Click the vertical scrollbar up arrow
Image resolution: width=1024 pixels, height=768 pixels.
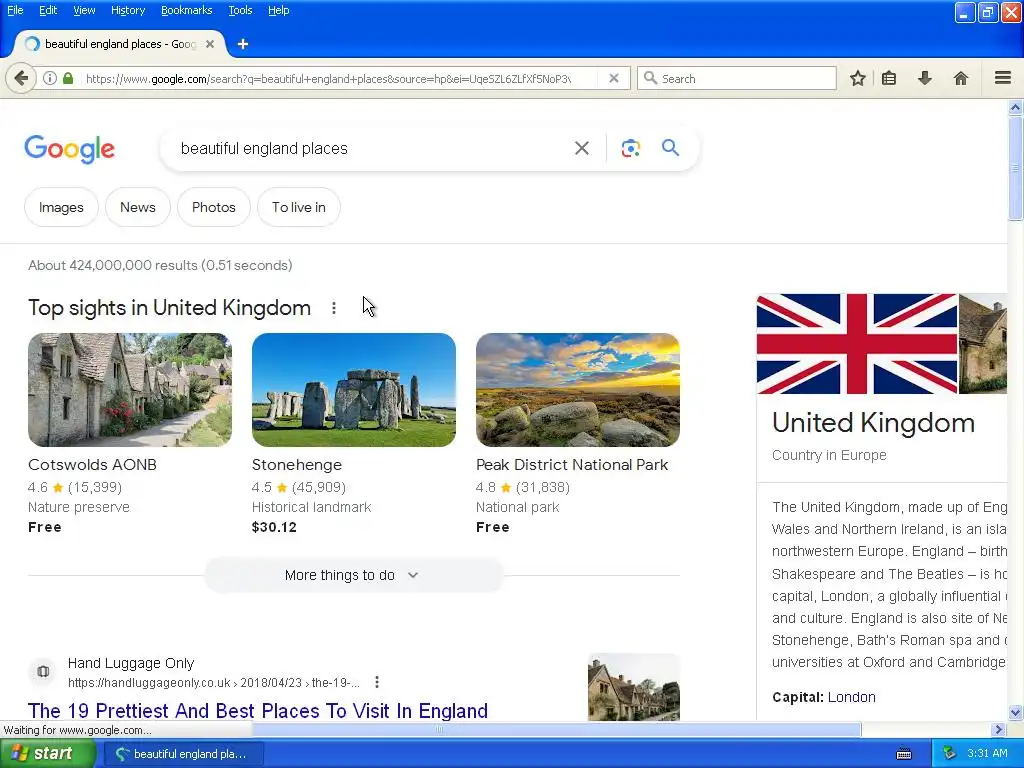coord(1015,107)
